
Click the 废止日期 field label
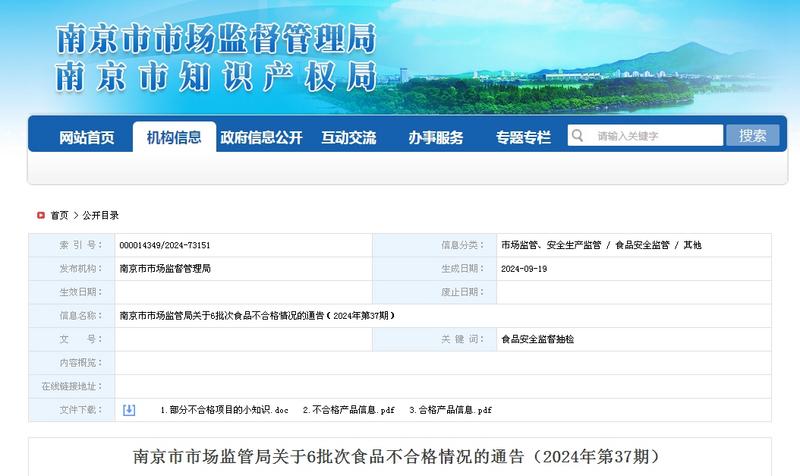tap(462, 292)
